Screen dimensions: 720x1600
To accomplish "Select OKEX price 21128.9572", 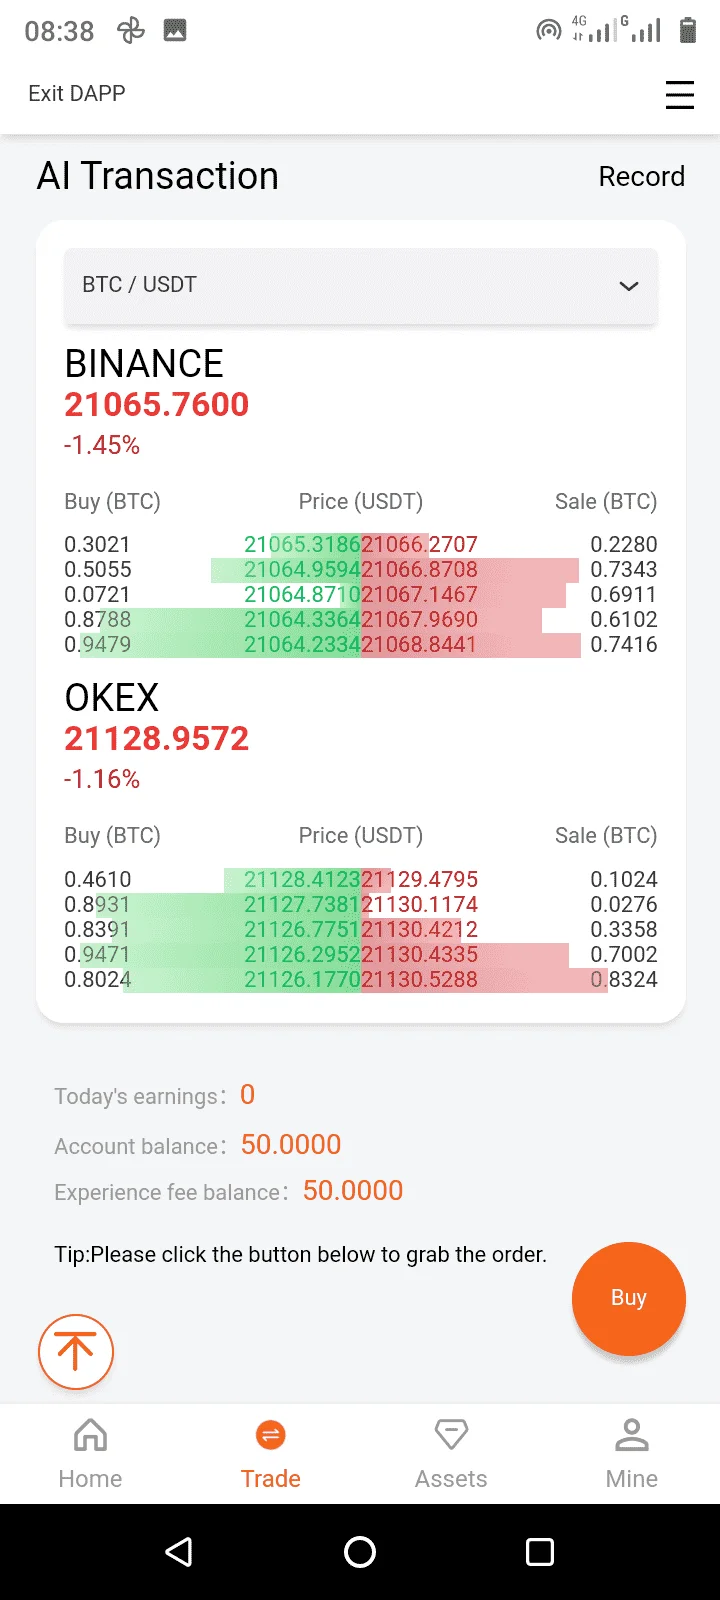I will point(157,739).
